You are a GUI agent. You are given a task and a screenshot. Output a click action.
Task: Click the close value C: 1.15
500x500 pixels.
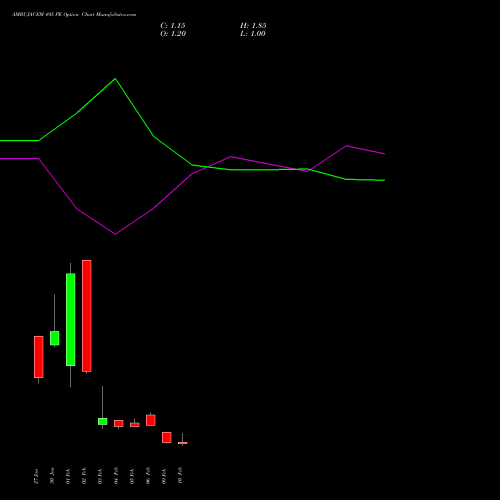click(173, 26)
